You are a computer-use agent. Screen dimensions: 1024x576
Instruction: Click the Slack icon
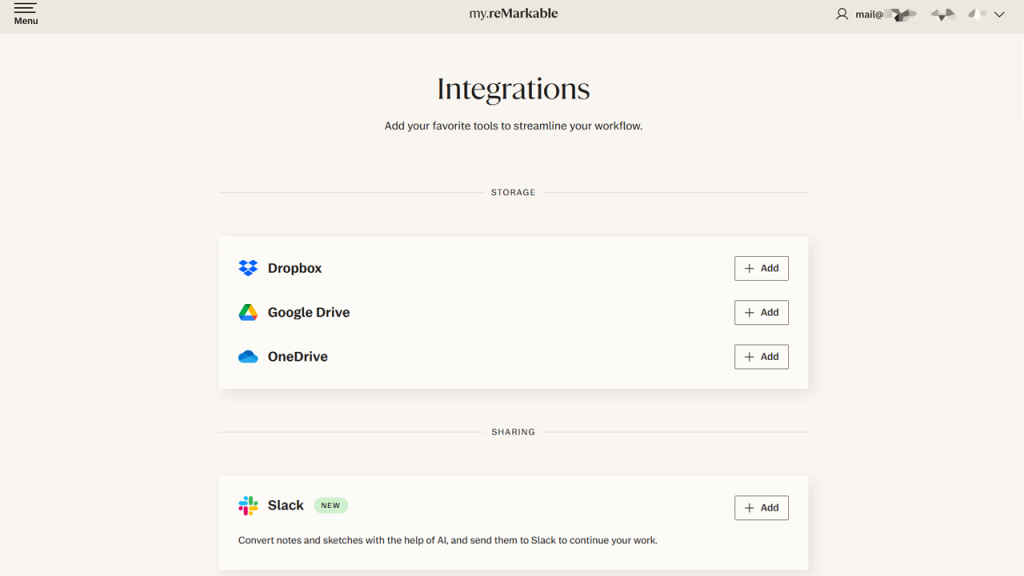point(247,505)
